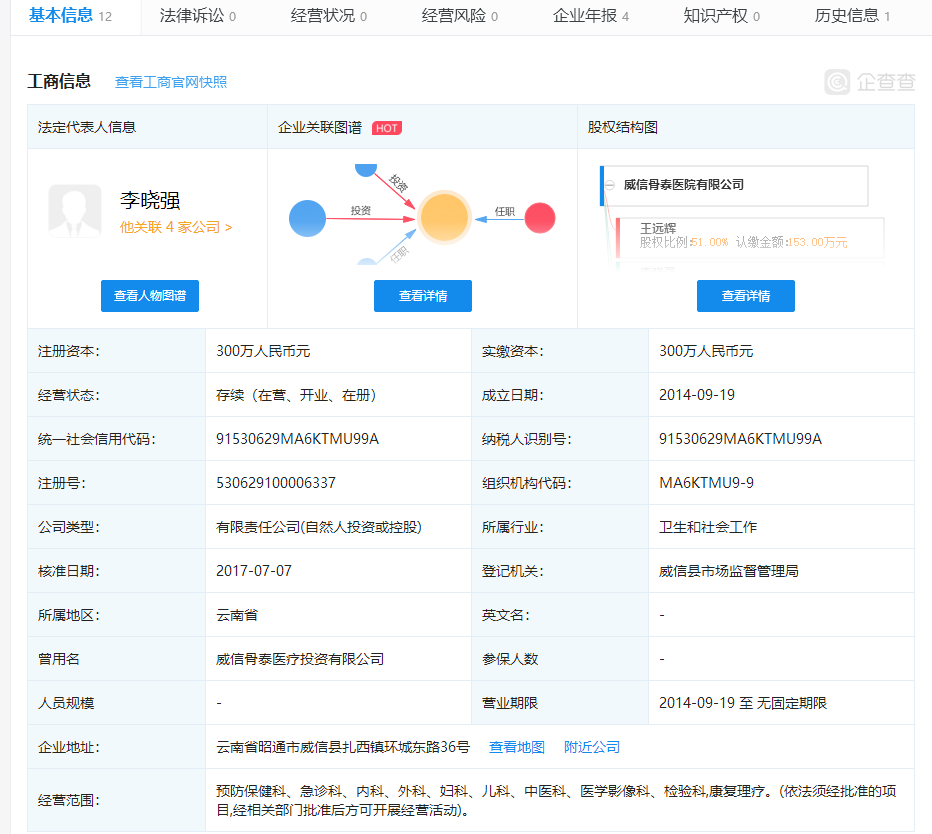The width and height of the screenshot is (932, 834).
Task: Click establishment date 2014-09-19
Action: click(697, 395)
